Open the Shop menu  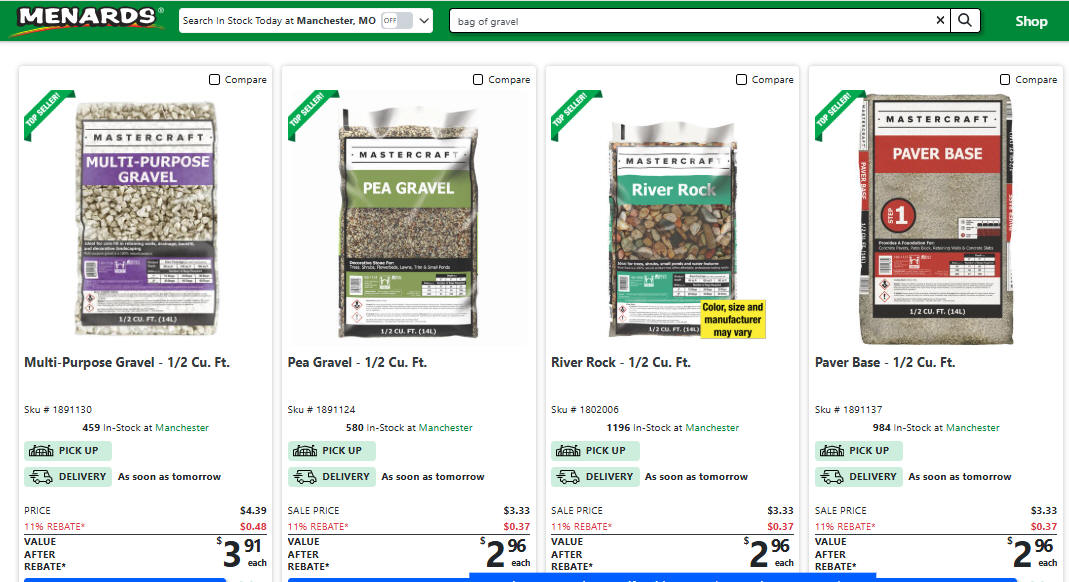click(1031, 21)
